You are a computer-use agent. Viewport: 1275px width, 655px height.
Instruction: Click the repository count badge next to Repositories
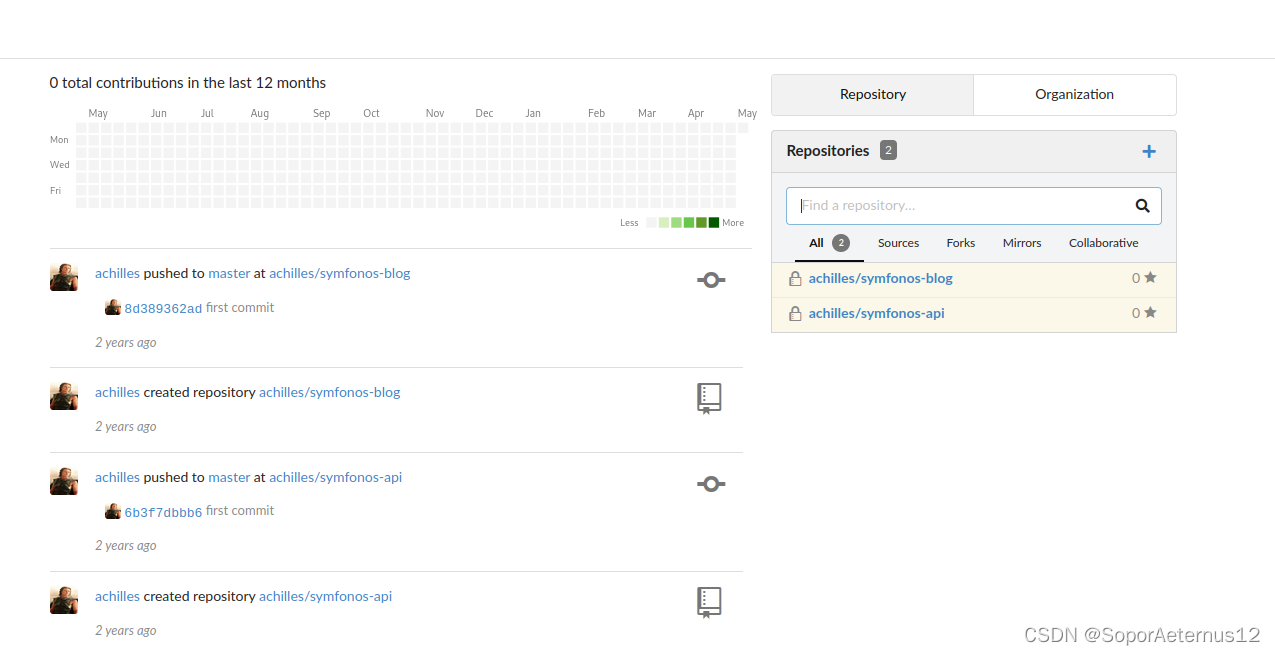click(x=888, y=151)
